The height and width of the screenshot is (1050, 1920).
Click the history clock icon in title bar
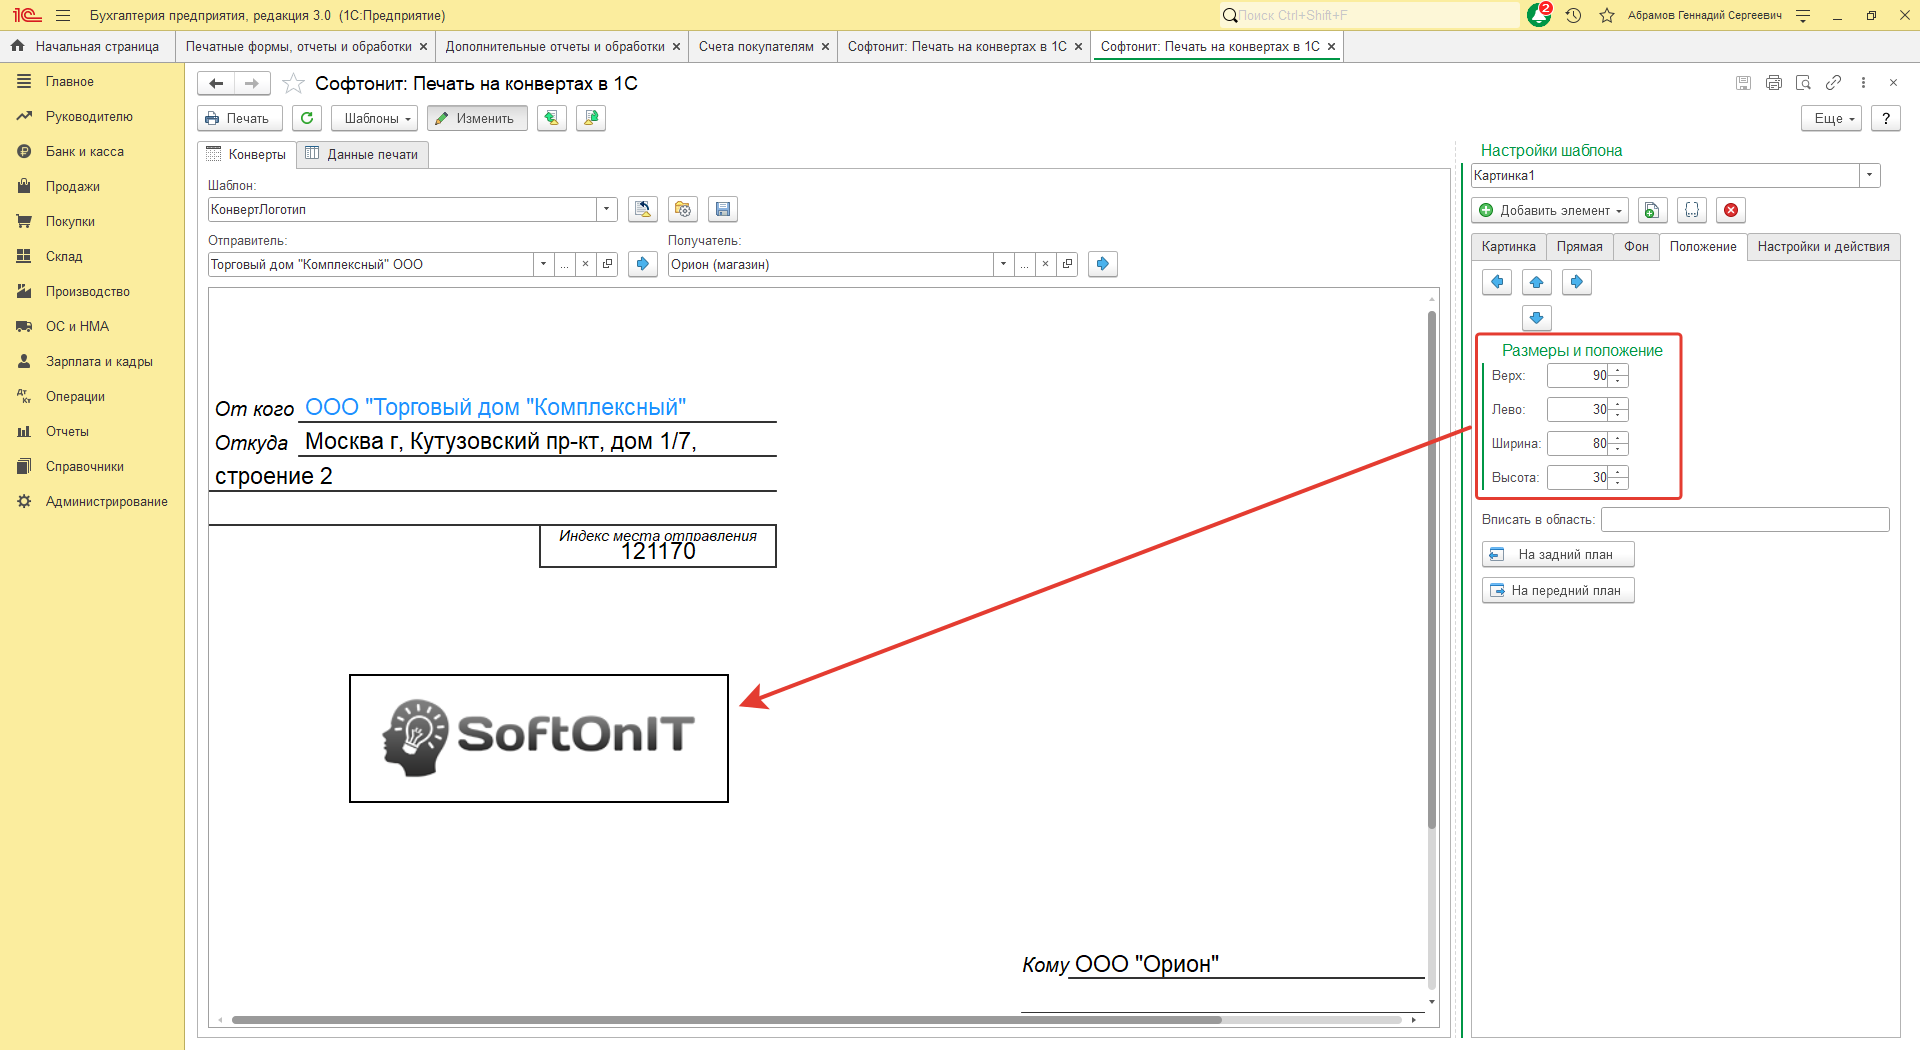click(x=1573, y=15)
